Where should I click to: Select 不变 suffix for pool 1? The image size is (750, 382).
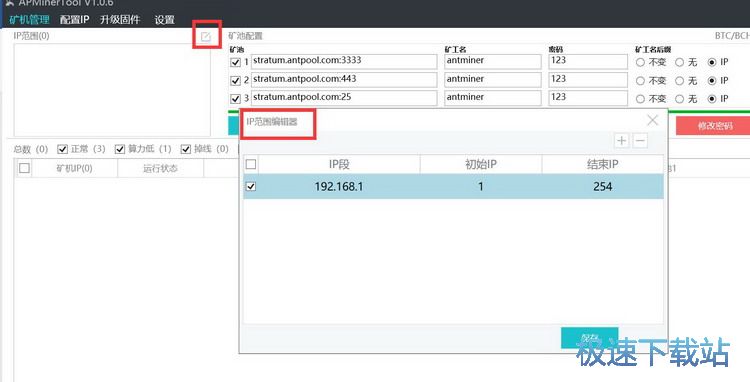click(640, 62)
